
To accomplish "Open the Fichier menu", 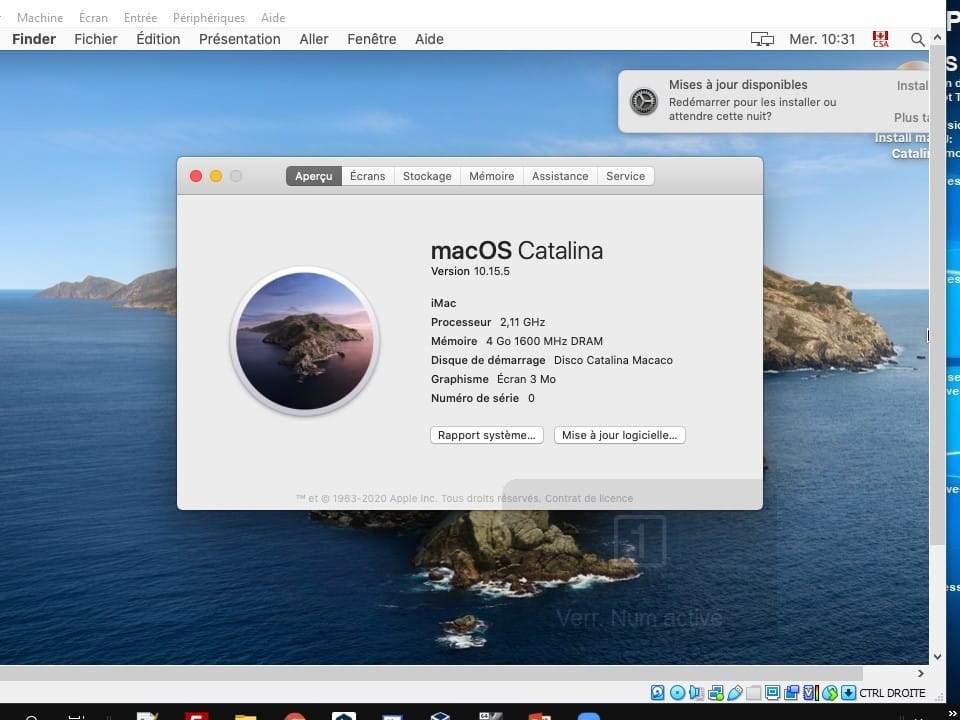I will coord(96,39).
